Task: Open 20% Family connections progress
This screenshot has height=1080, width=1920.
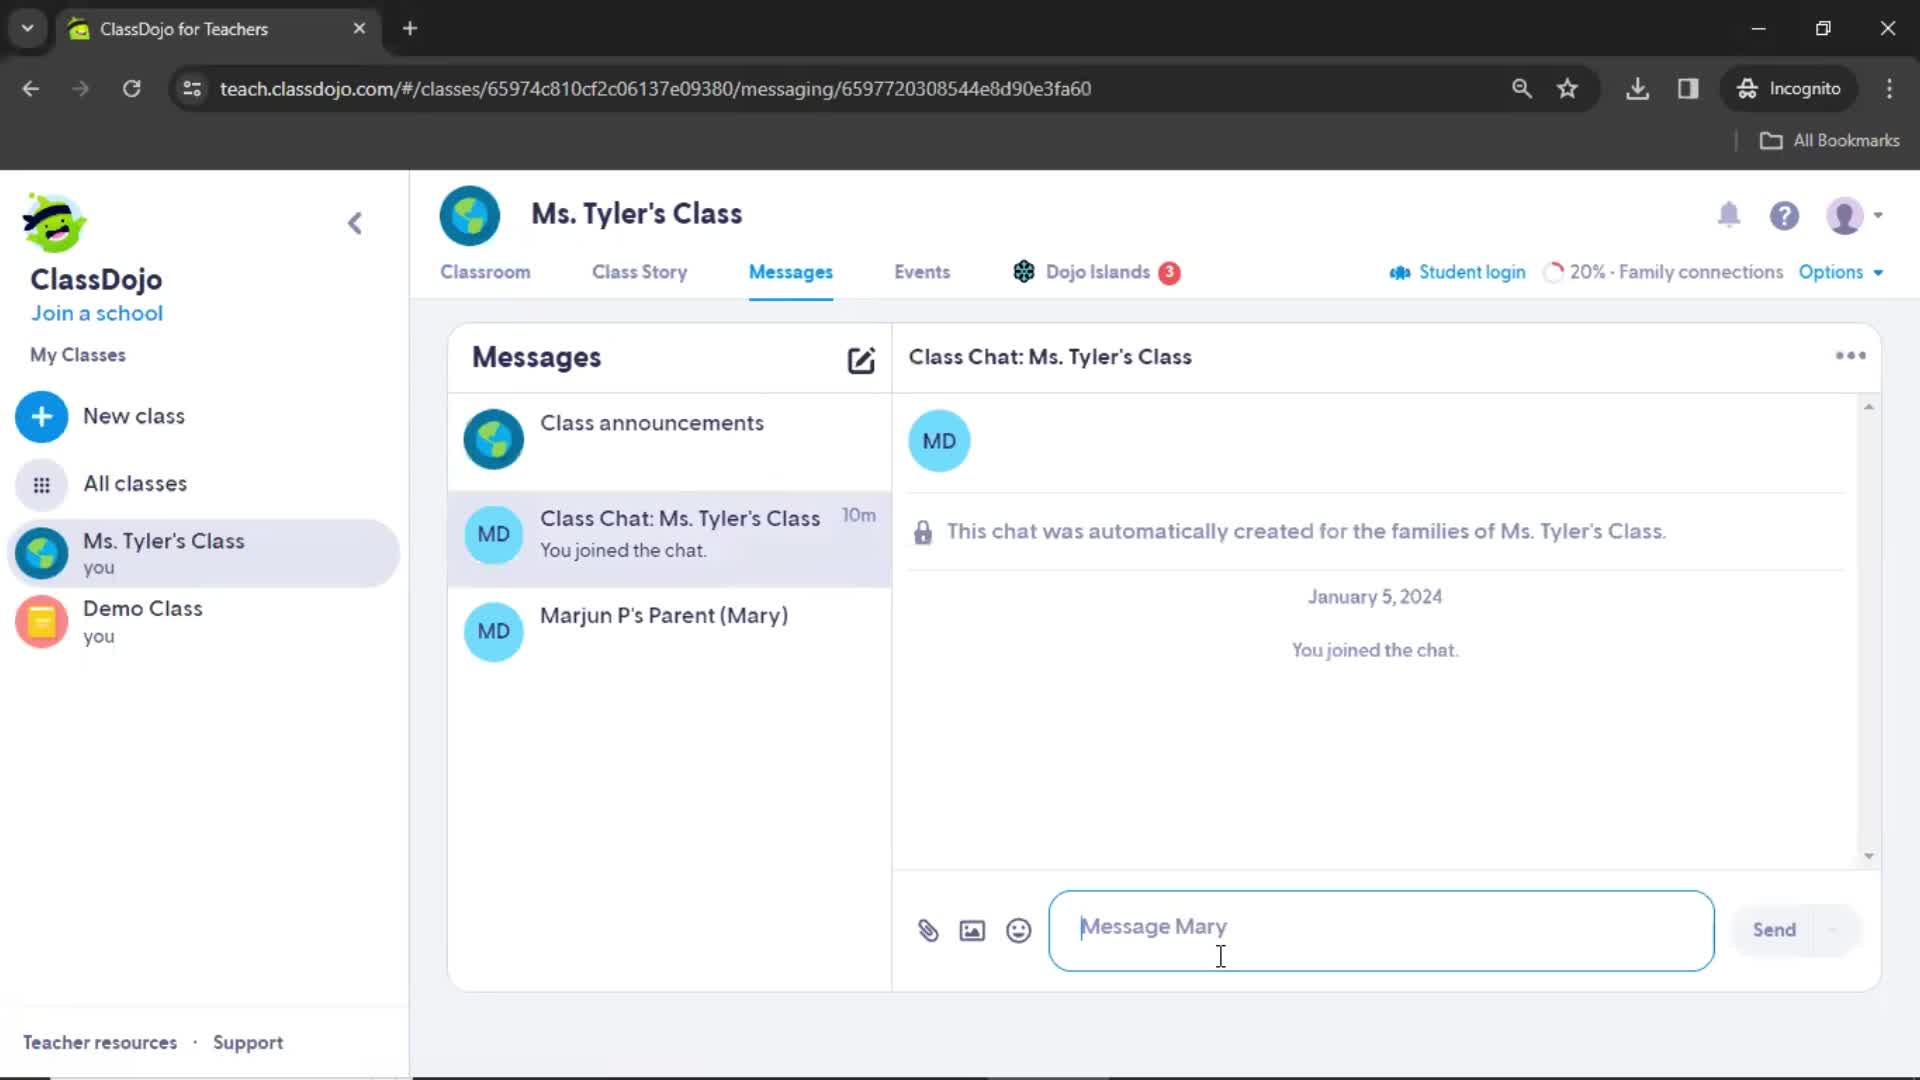Action: pyautogui.click(x=1664, y=272)
